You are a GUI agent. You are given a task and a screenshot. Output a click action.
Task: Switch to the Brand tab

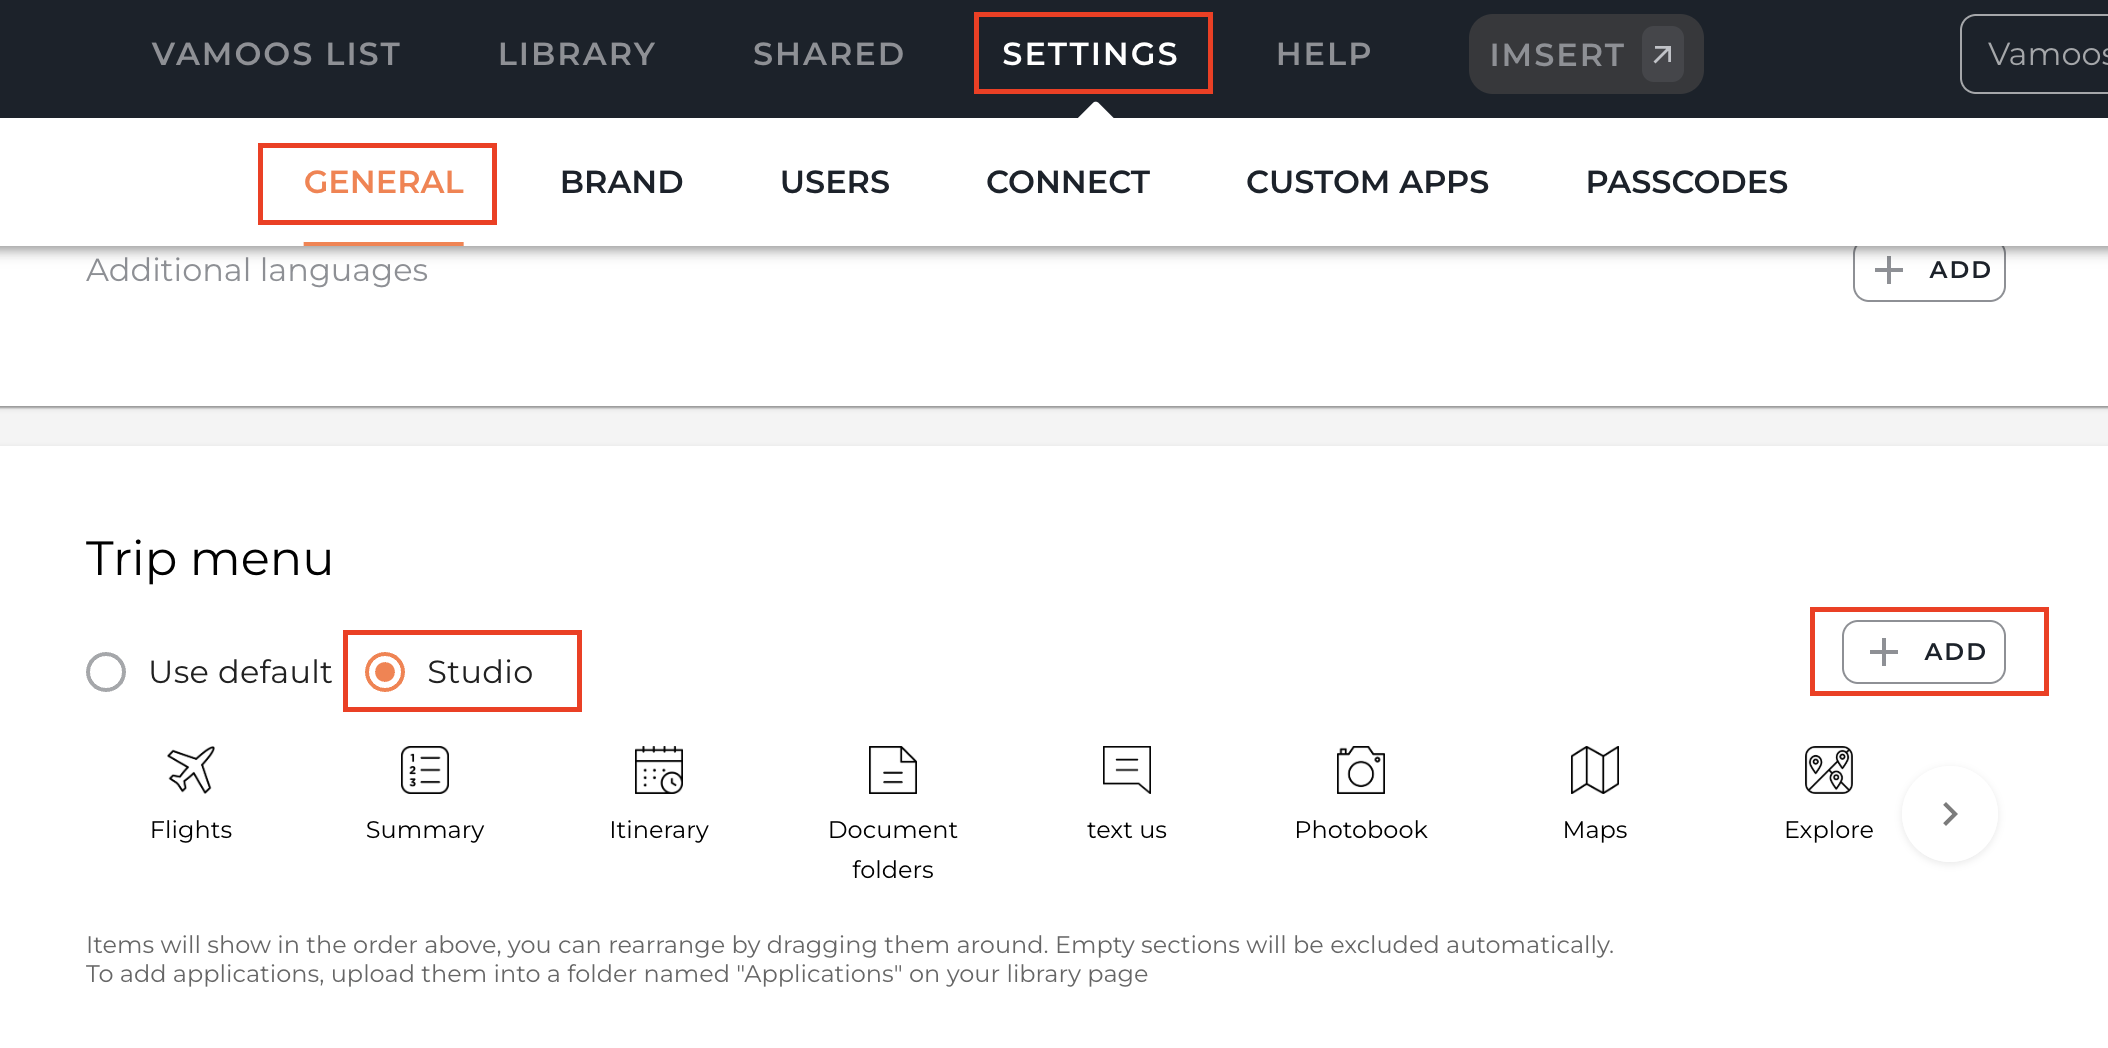621,182
